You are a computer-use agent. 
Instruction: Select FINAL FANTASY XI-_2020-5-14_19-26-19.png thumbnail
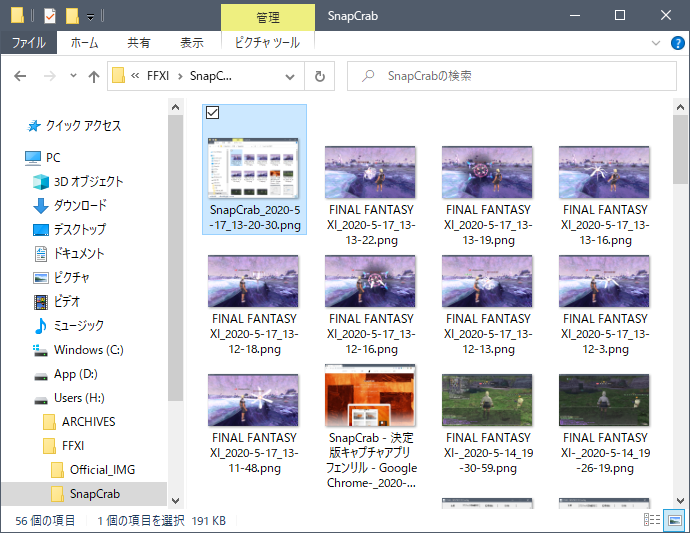click(x=604, y=400)
